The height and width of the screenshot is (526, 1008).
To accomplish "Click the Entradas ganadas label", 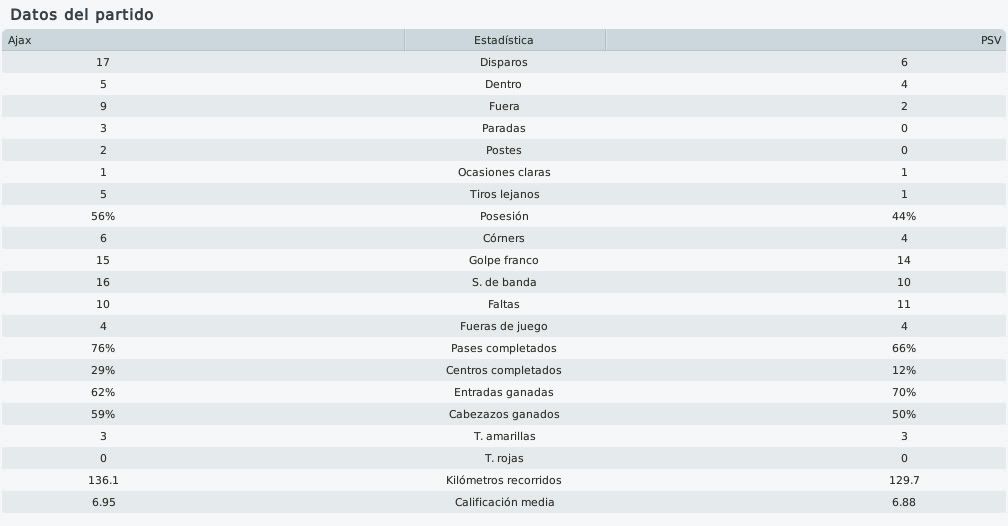I will (504, 392).
